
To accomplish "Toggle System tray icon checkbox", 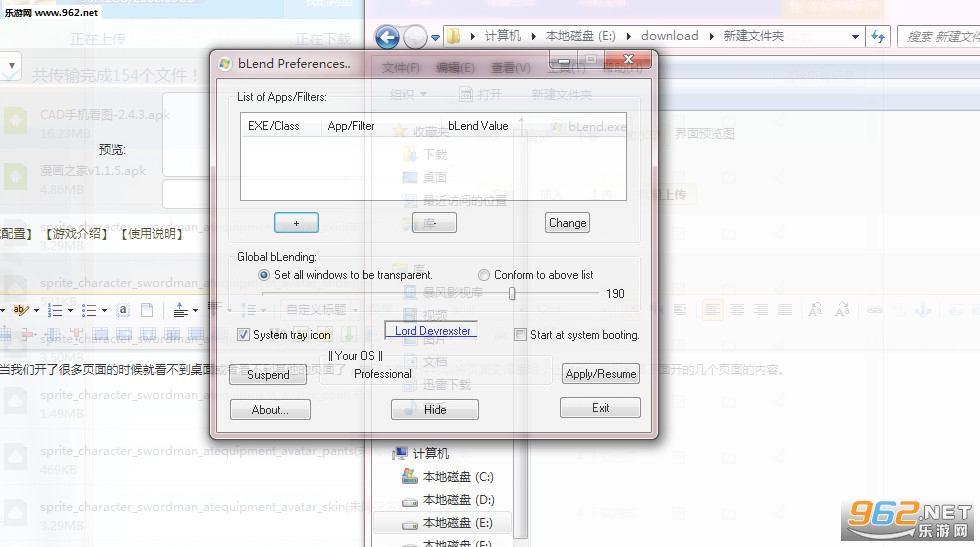I will 244,335.
